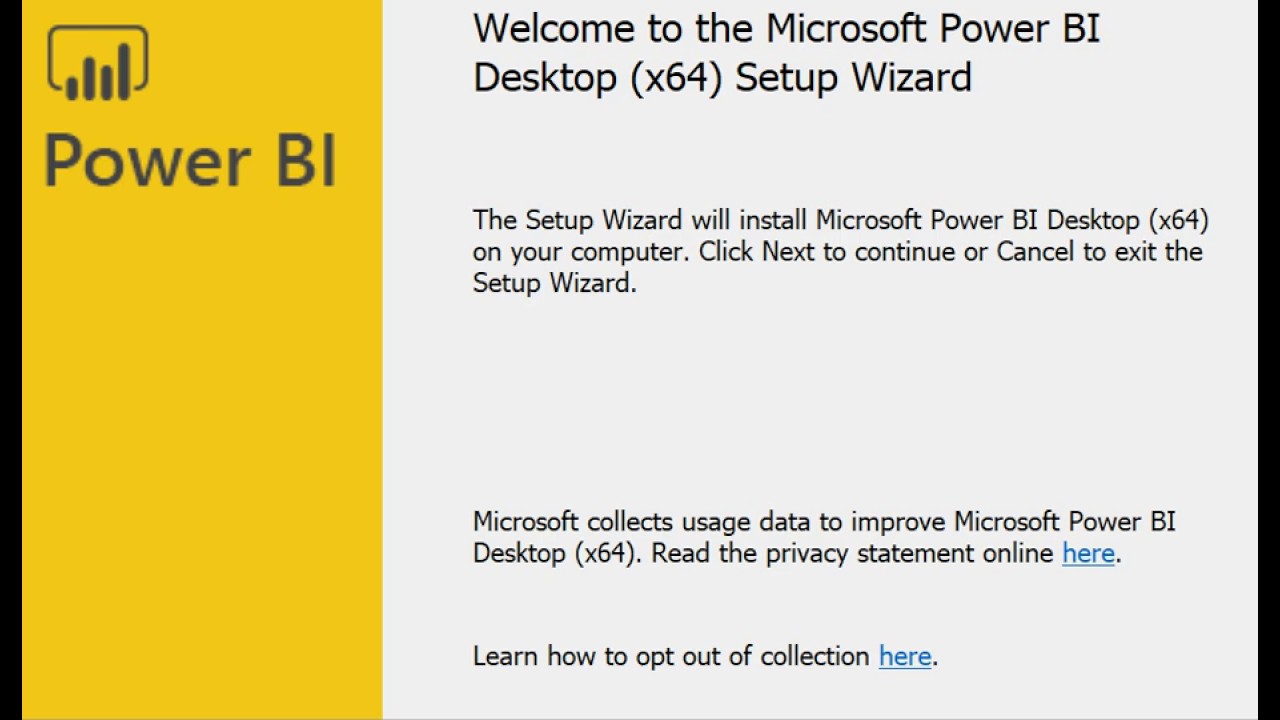Click the word "Next" in the install description
The height and width of the screenshot is (720, 1280).
pyautogui.click(x=788, y=251)
